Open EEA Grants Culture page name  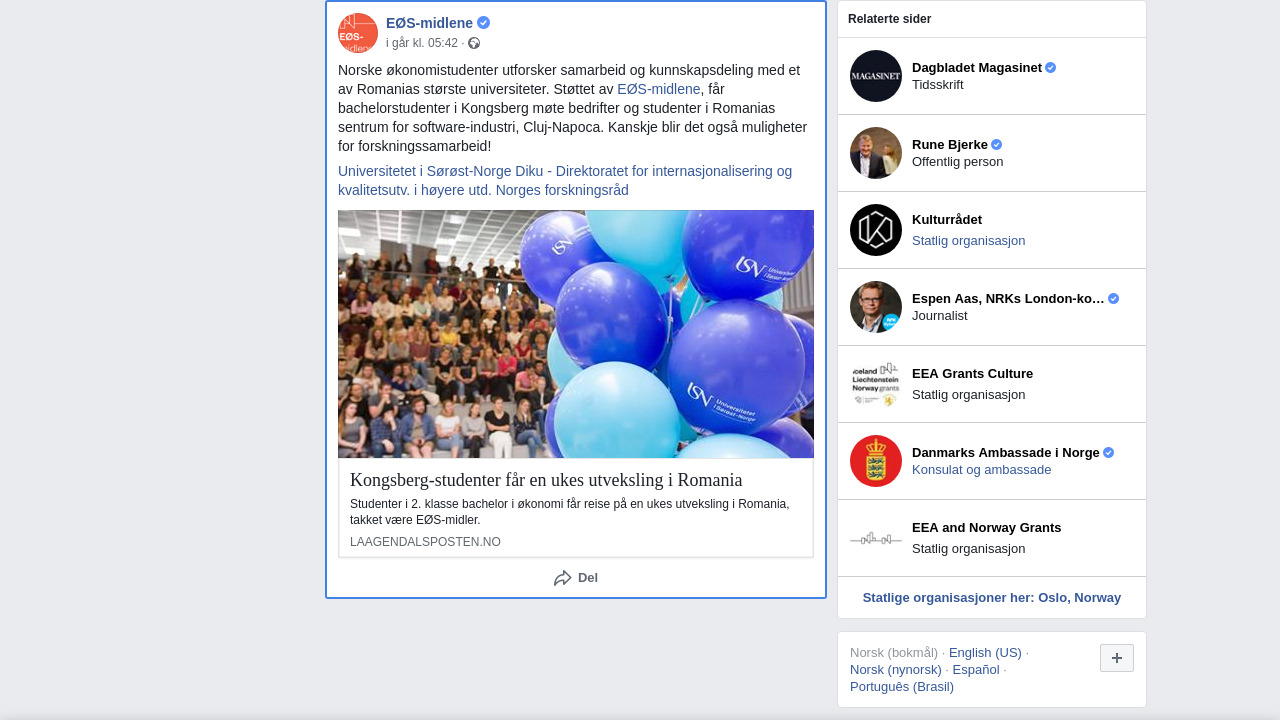click(972, 374)
